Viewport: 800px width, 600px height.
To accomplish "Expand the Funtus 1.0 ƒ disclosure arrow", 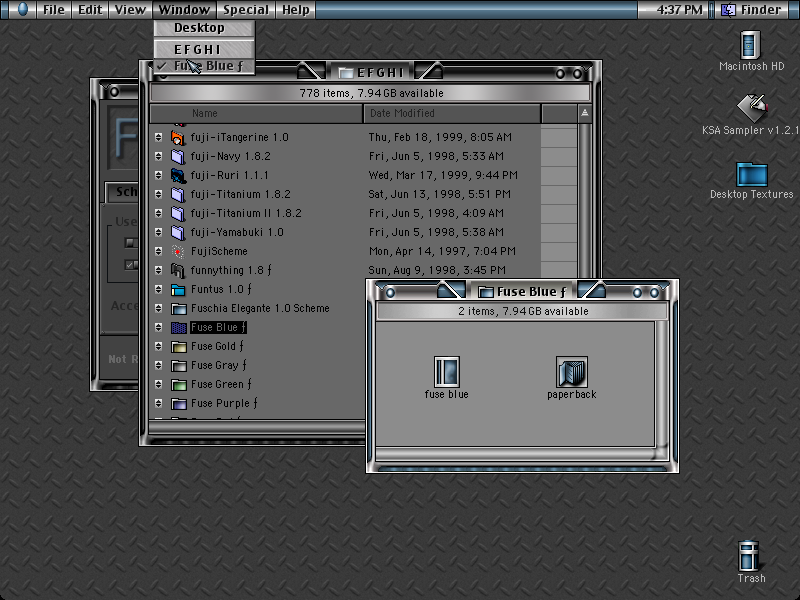I will tap(158, 289).
